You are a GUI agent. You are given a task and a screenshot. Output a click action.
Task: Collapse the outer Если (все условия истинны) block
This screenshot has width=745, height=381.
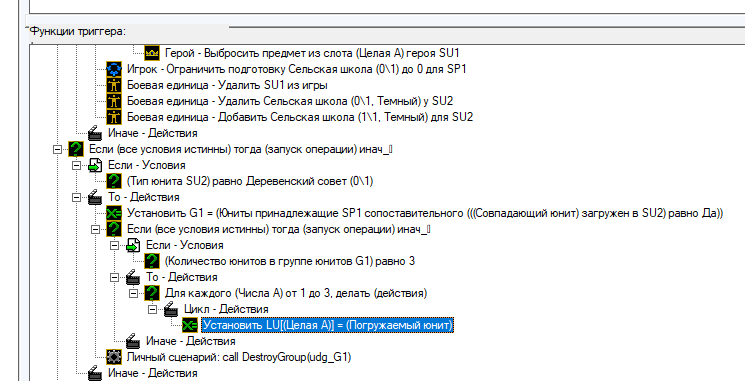click(57, 150)
